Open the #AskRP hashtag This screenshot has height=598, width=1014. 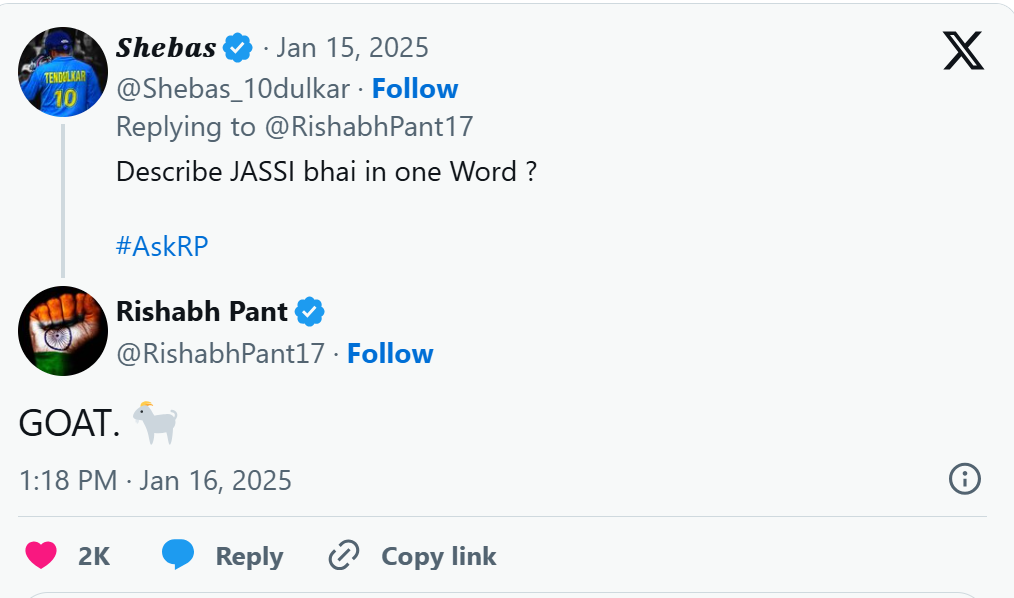[x=162, y=247]
